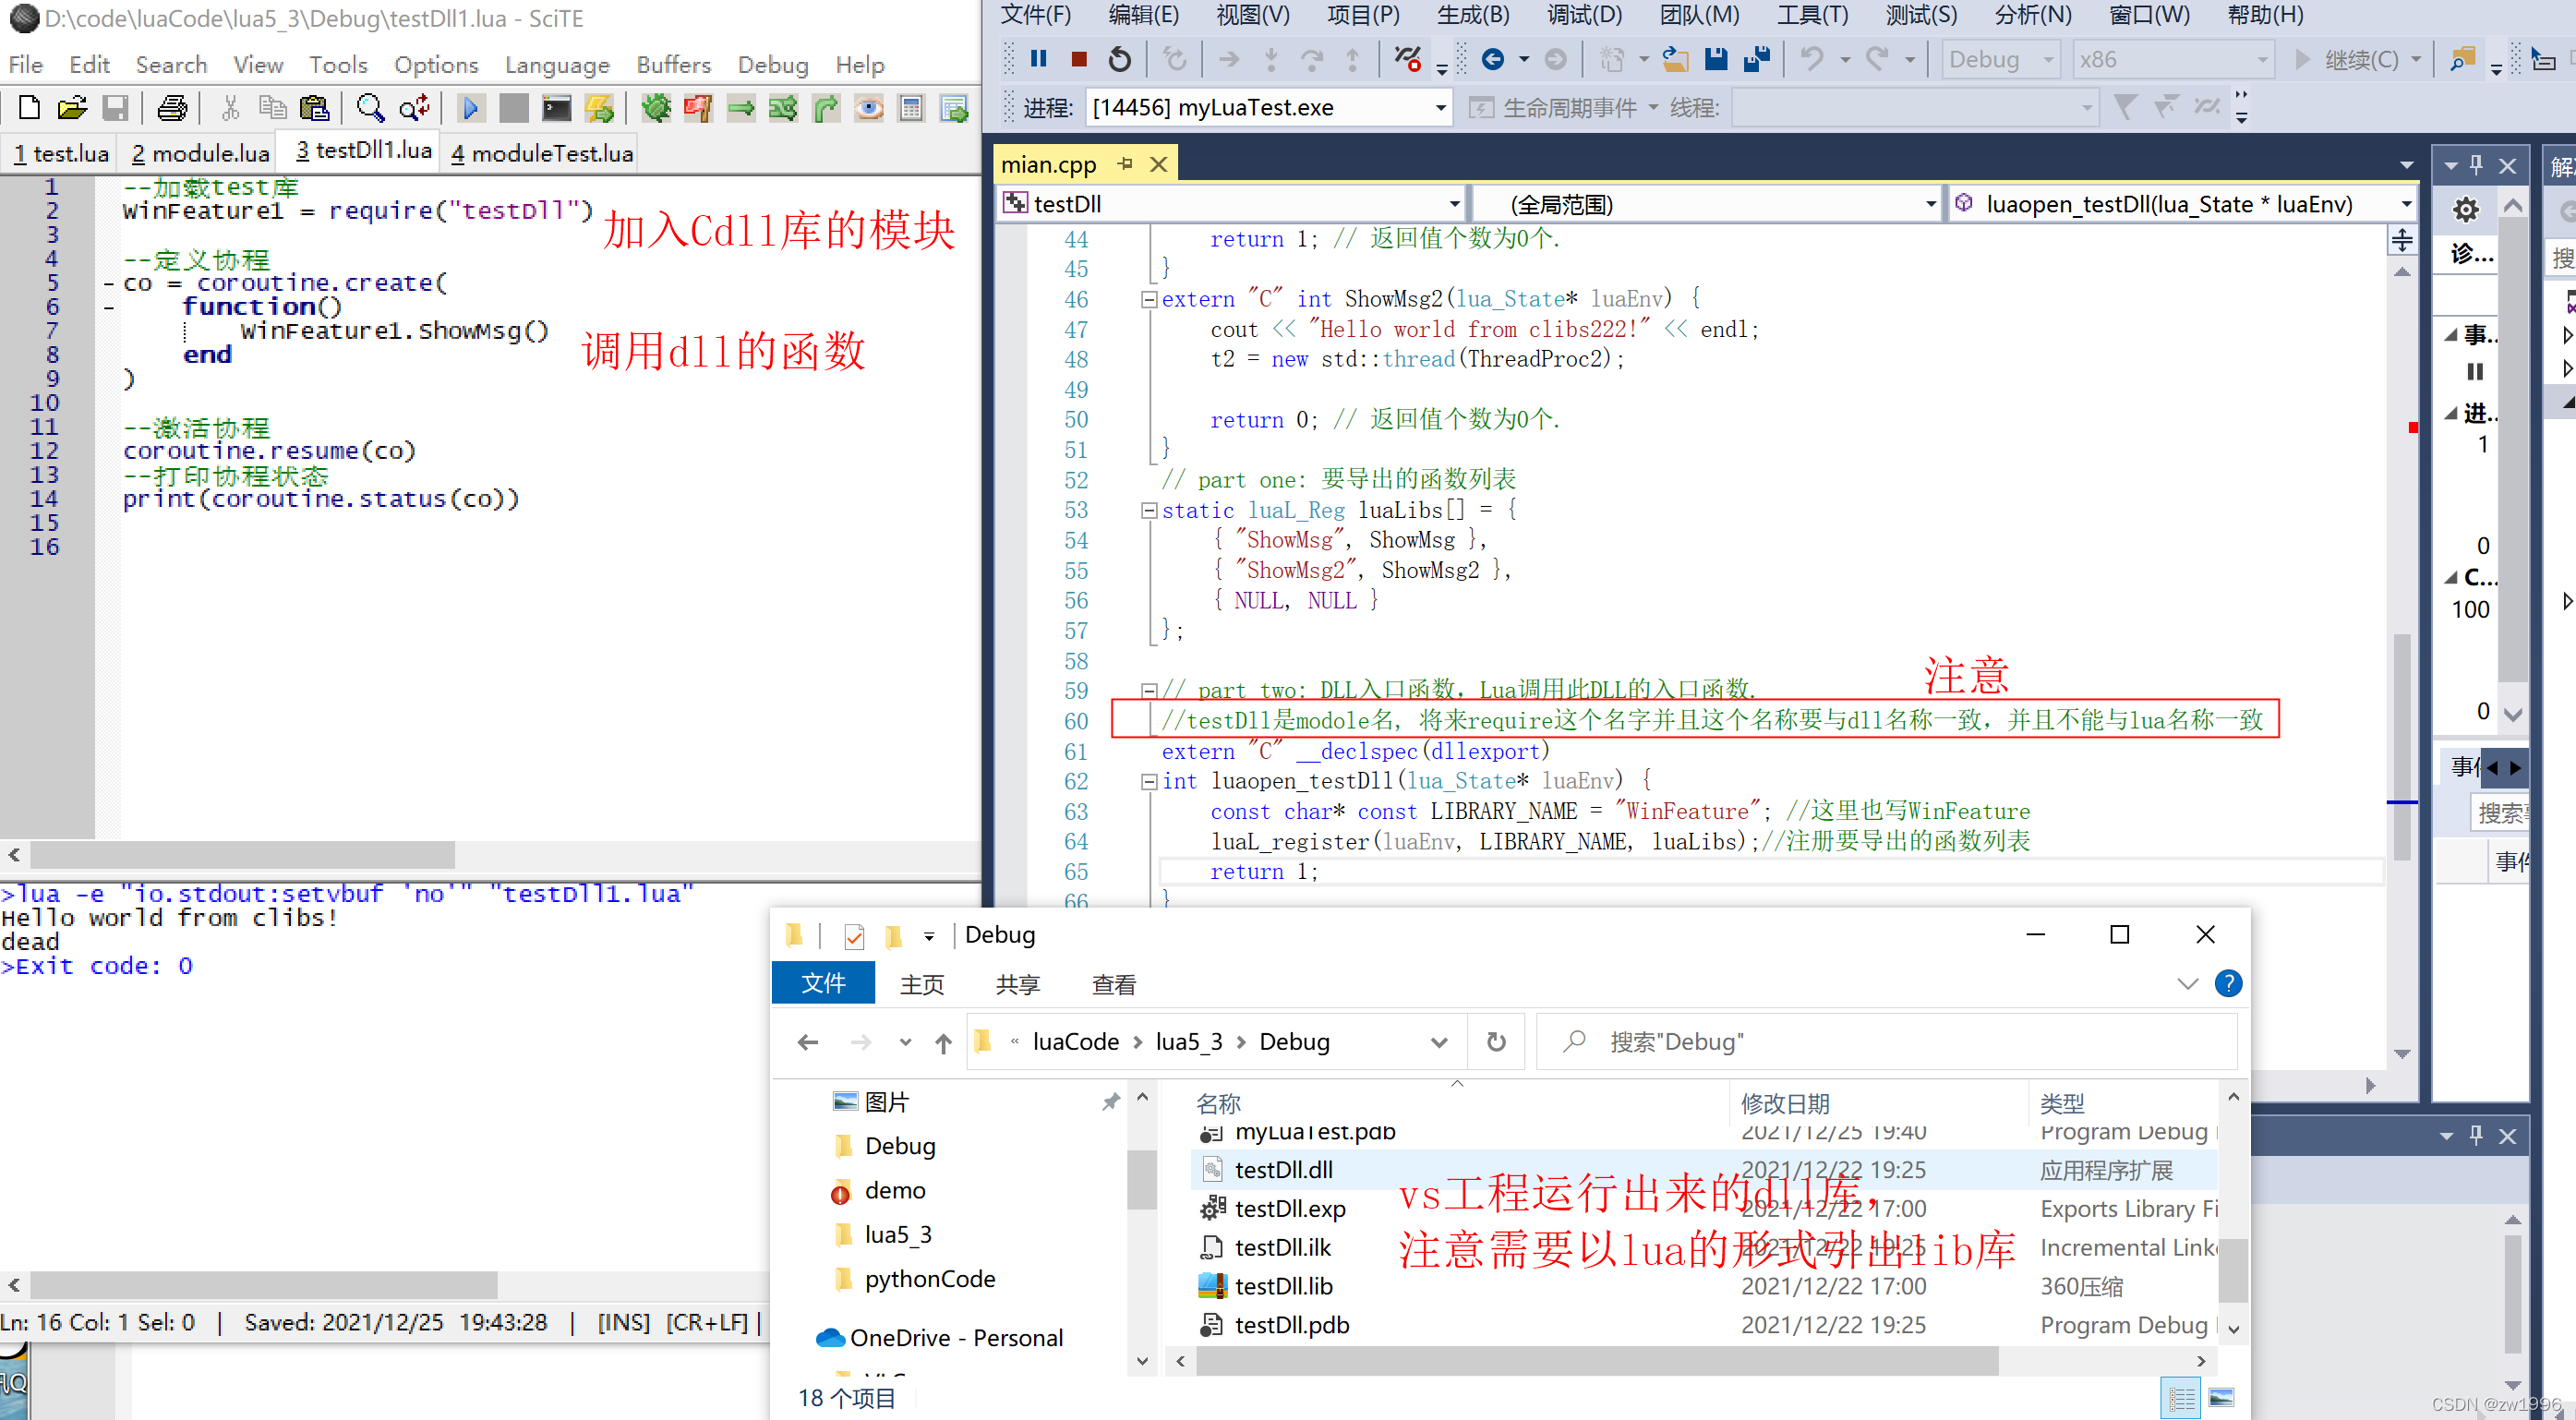Image resolution: width=2576 pixels, height=1420 pixels.
Task: Open the Buffers menu in SciTE
Action: [x=673, y=65]
